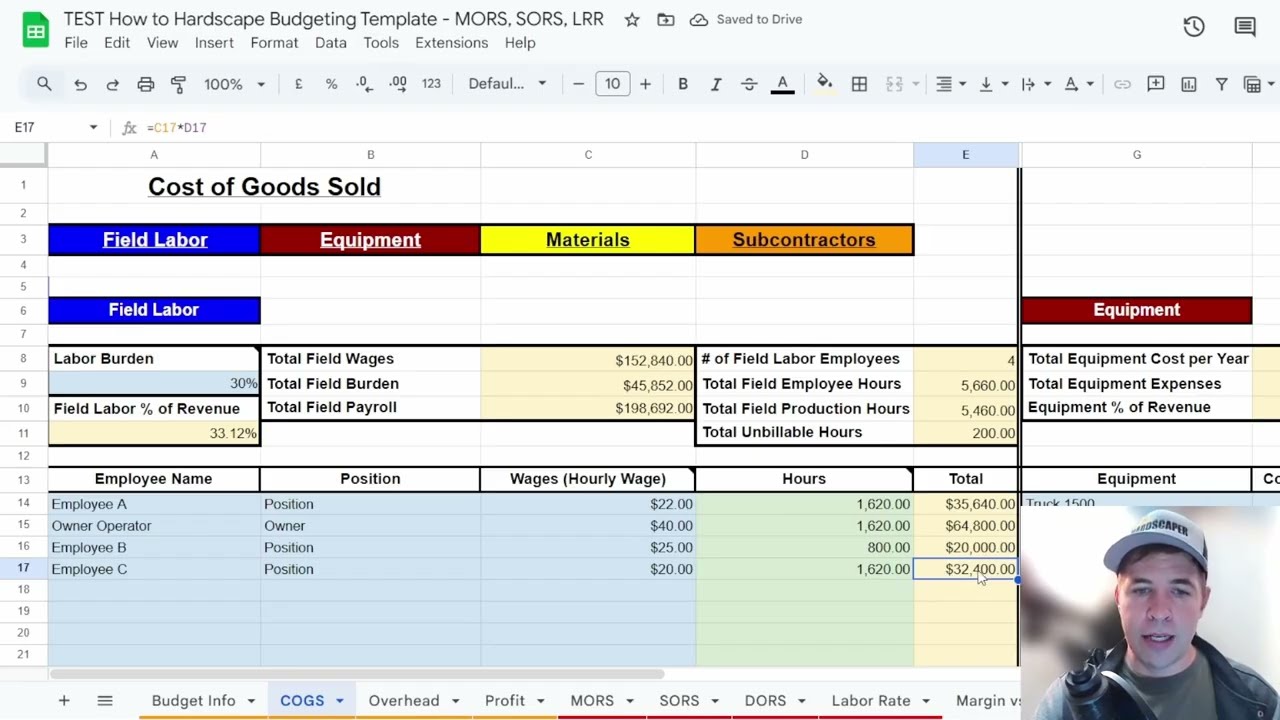This screenshot has width=1280, height=720.
Task: Click the insert comment icon
Action: coord(1156,84)
